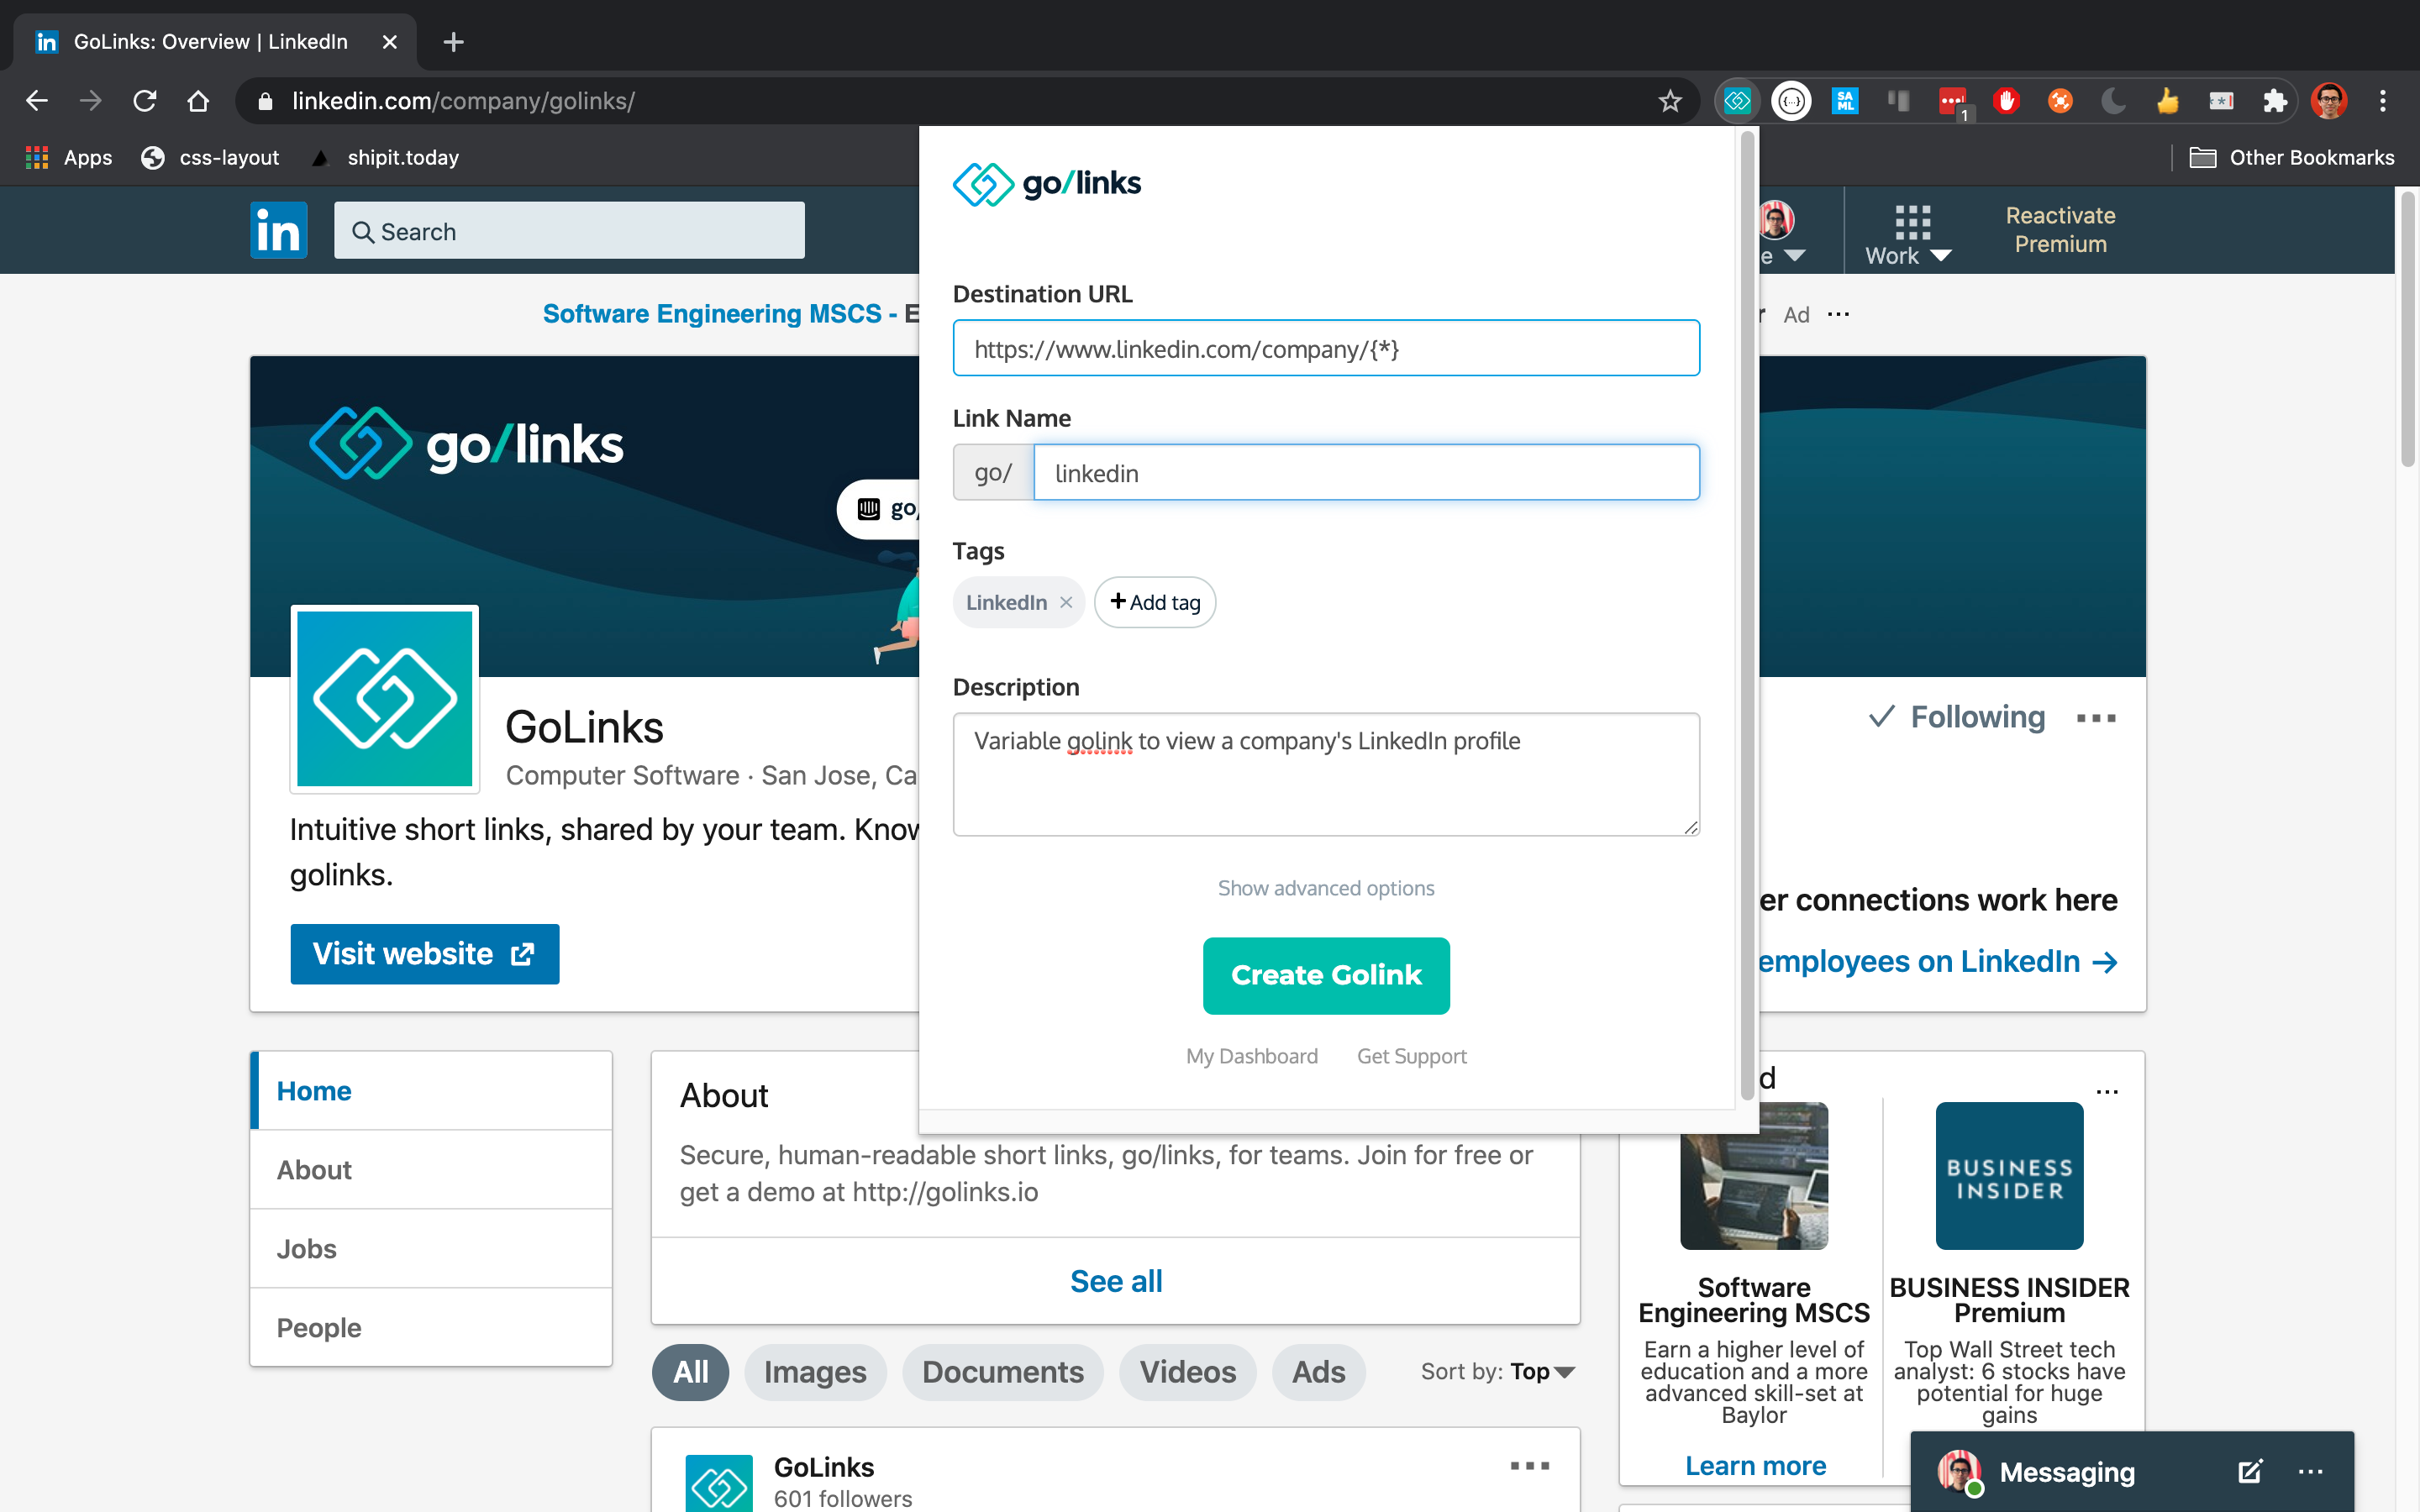
Task: Remove the LinkedIn tag with its X
Action: (1066, 602)
